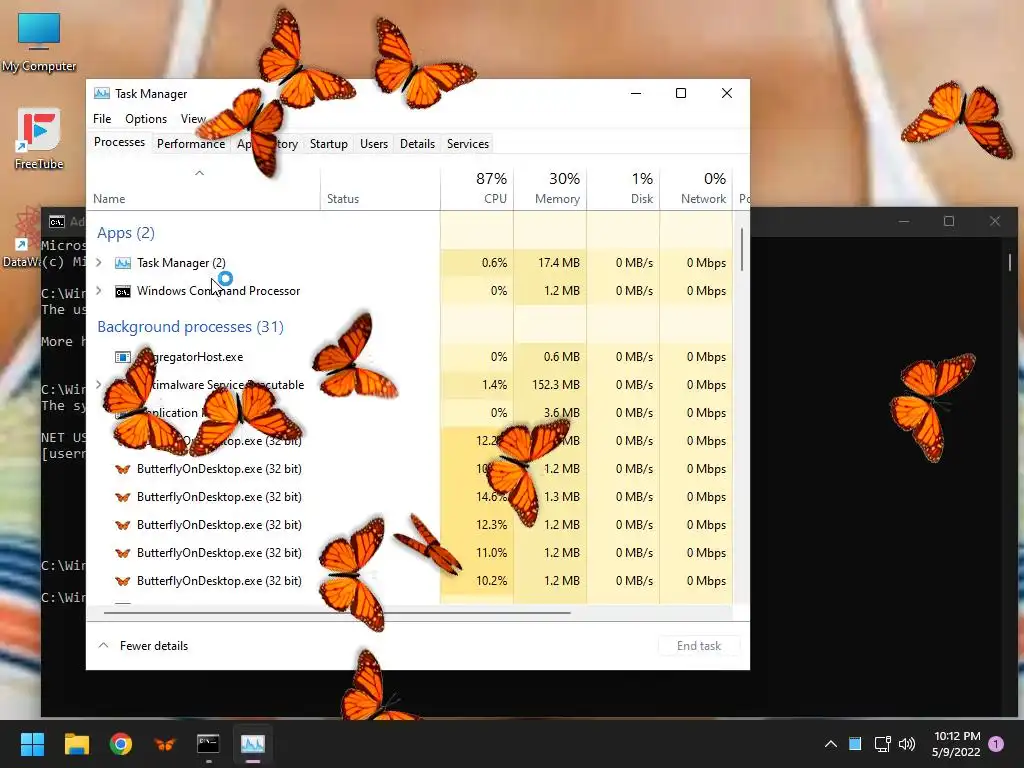Open the volume tray icon

[x=906, y=744]
